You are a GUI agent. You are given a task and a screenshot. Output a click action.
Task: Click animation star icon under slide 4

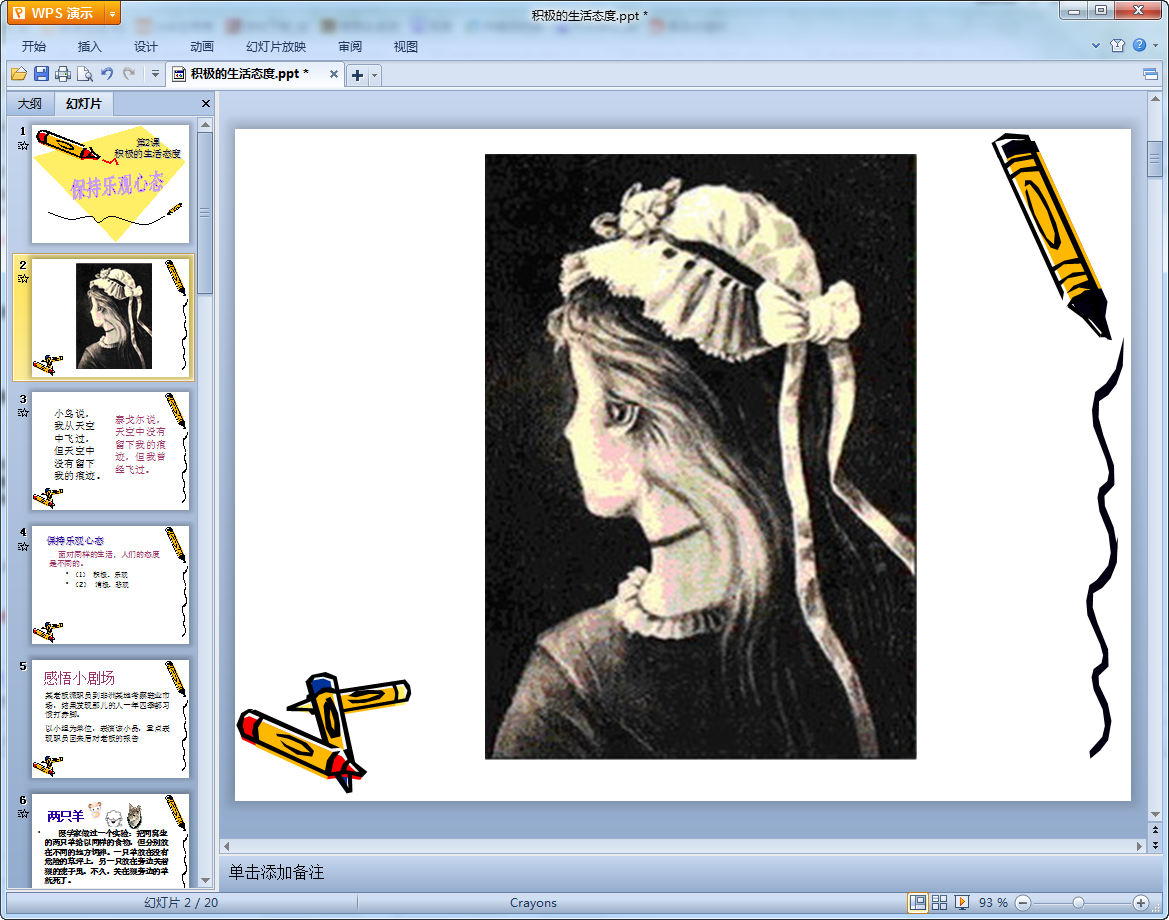[23, 546]
